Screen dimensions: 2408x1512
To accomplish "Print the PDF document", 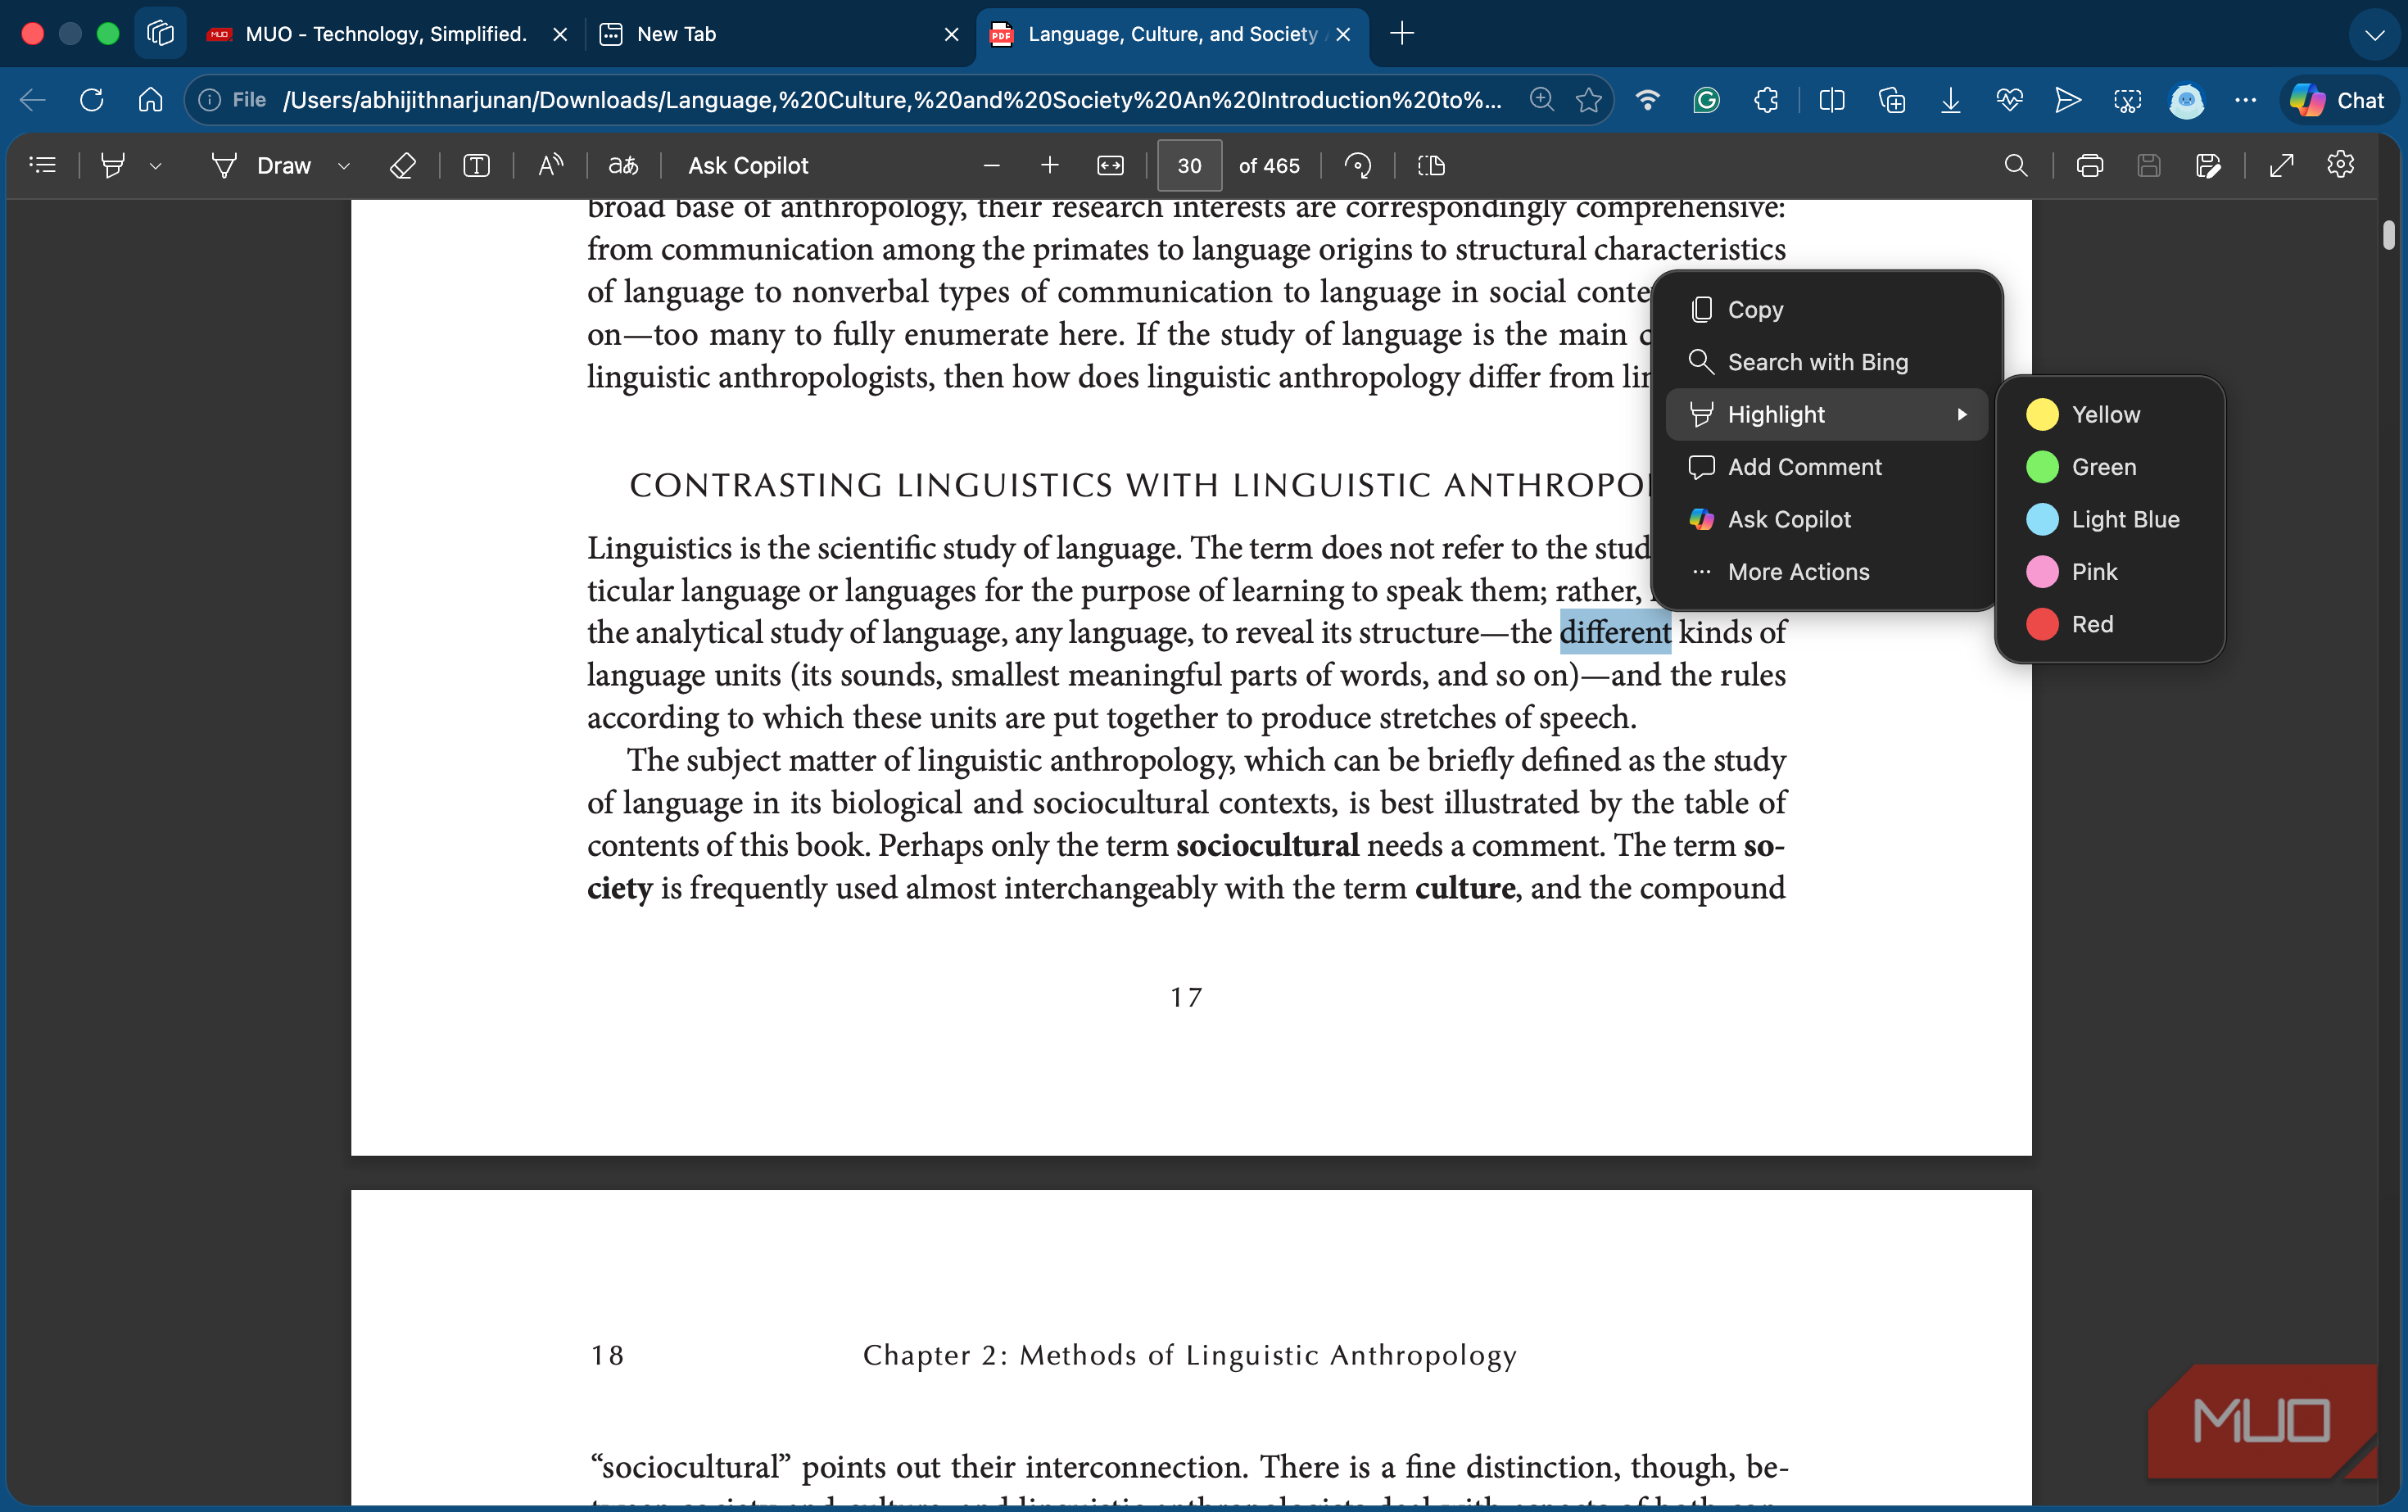I will point(2090,165).
